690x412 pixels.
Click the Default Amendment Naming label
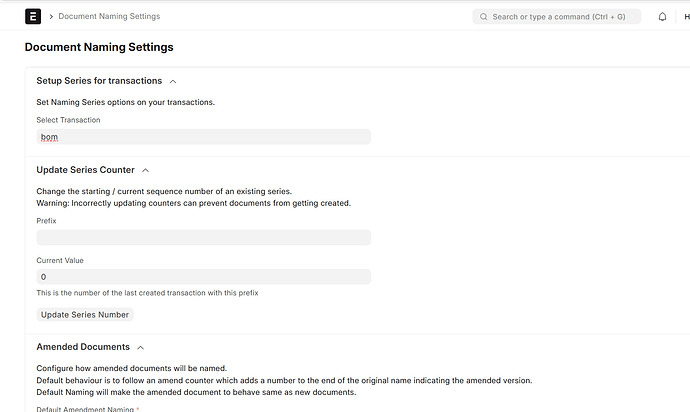click(85, 409)
